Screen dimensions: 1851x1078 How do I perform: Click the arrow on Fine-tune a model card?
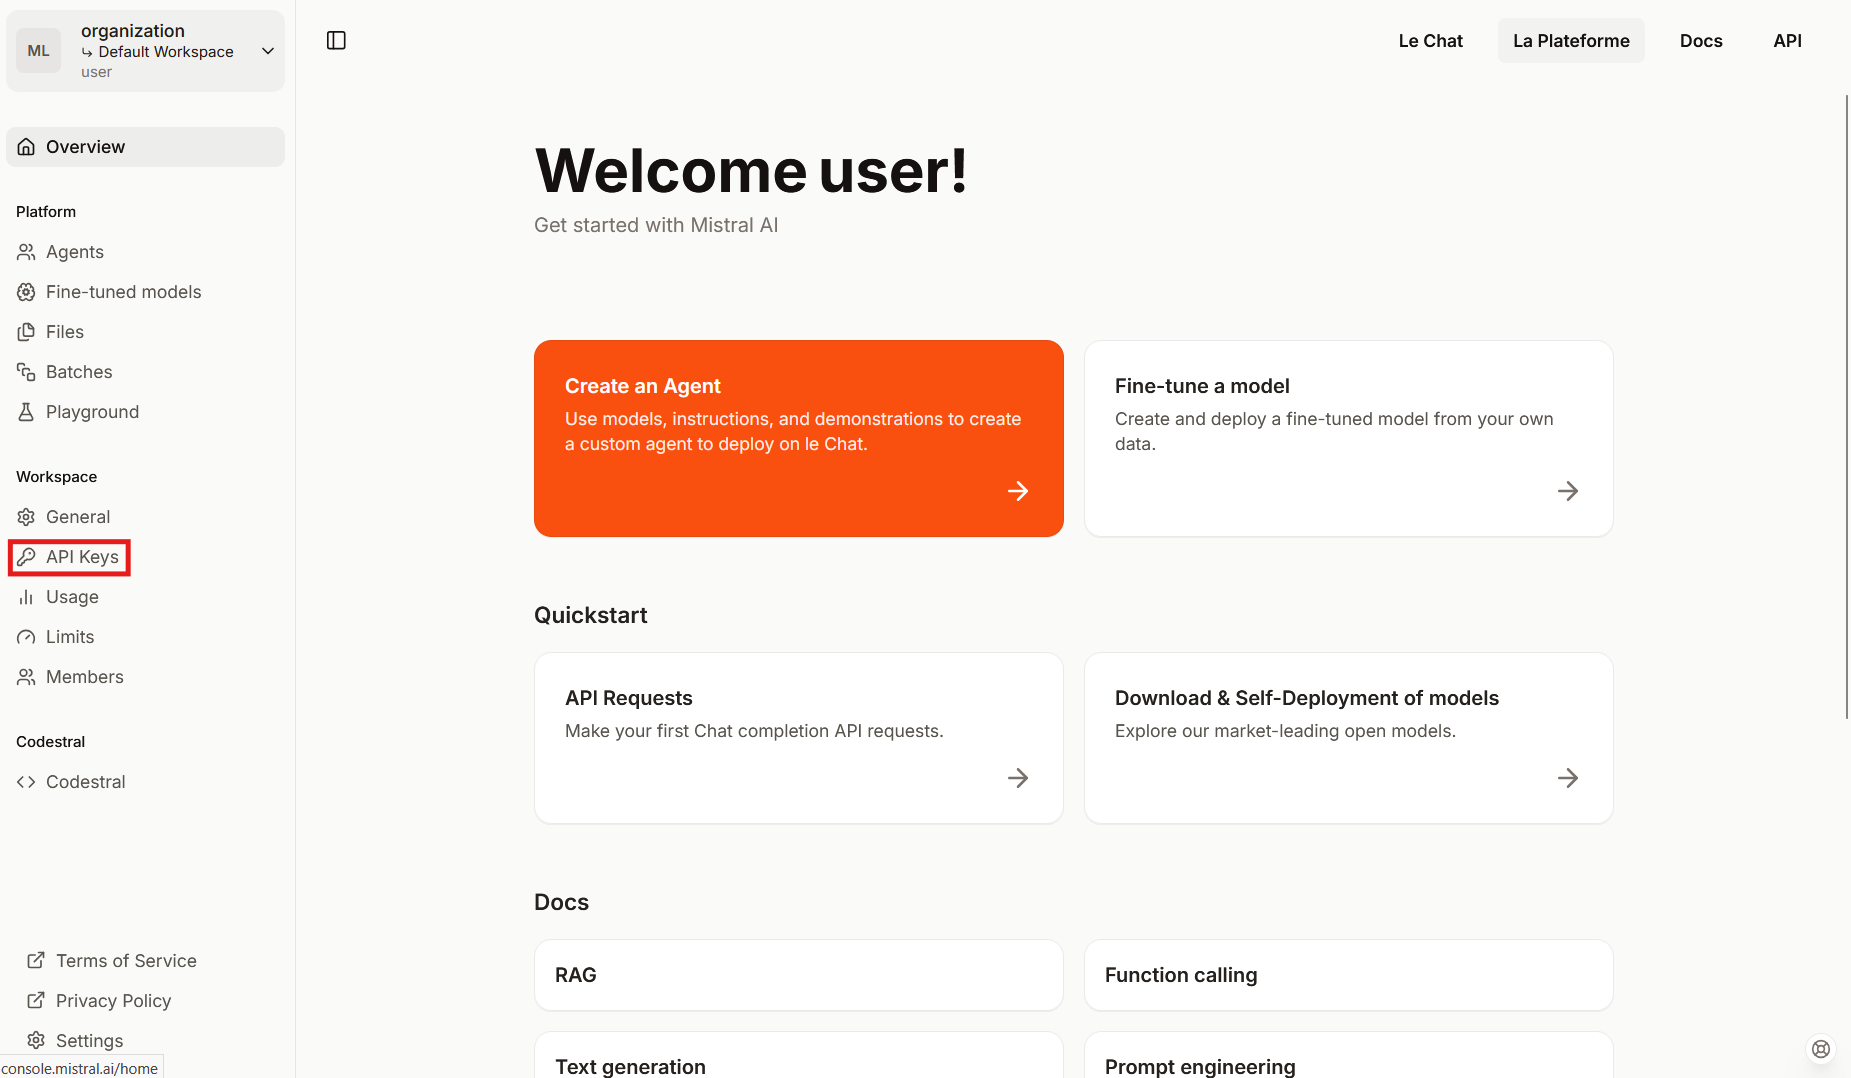(1568, 491)
